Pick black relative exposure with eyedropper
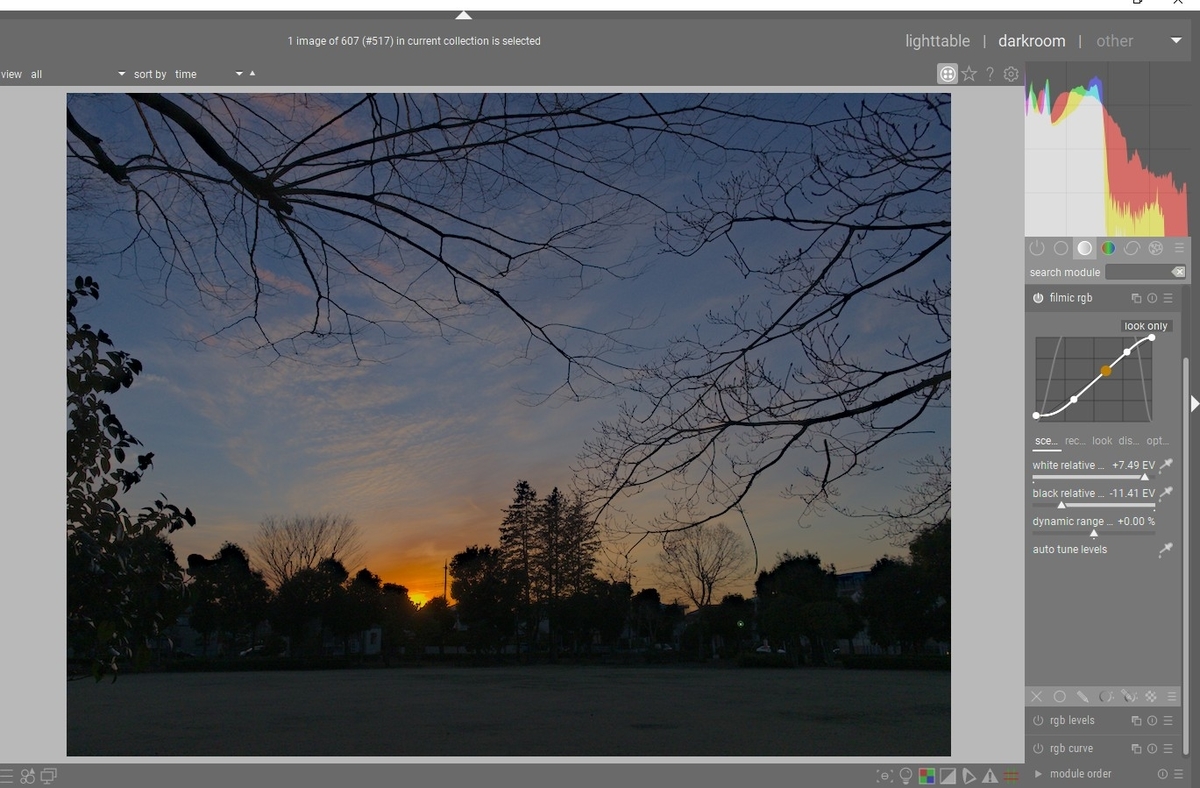The width and height of the screenshot is (1200, 788). coord(1166,493)
